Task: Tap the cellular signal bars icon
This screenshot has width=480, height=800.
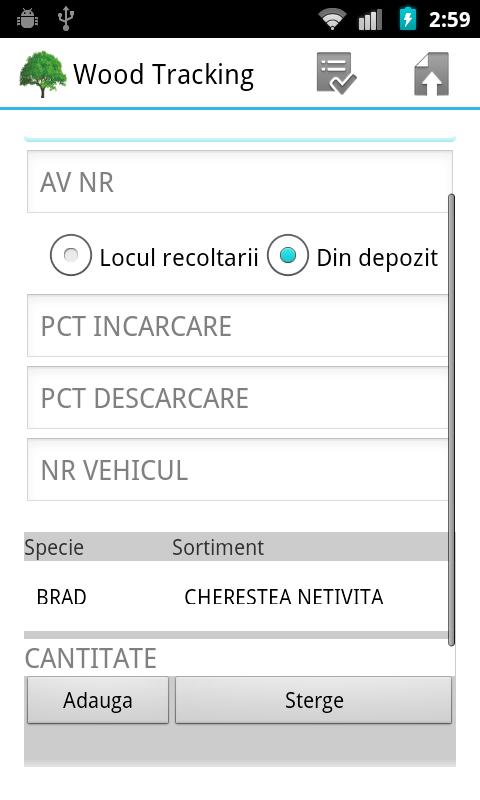Action: tap(370, 20)
